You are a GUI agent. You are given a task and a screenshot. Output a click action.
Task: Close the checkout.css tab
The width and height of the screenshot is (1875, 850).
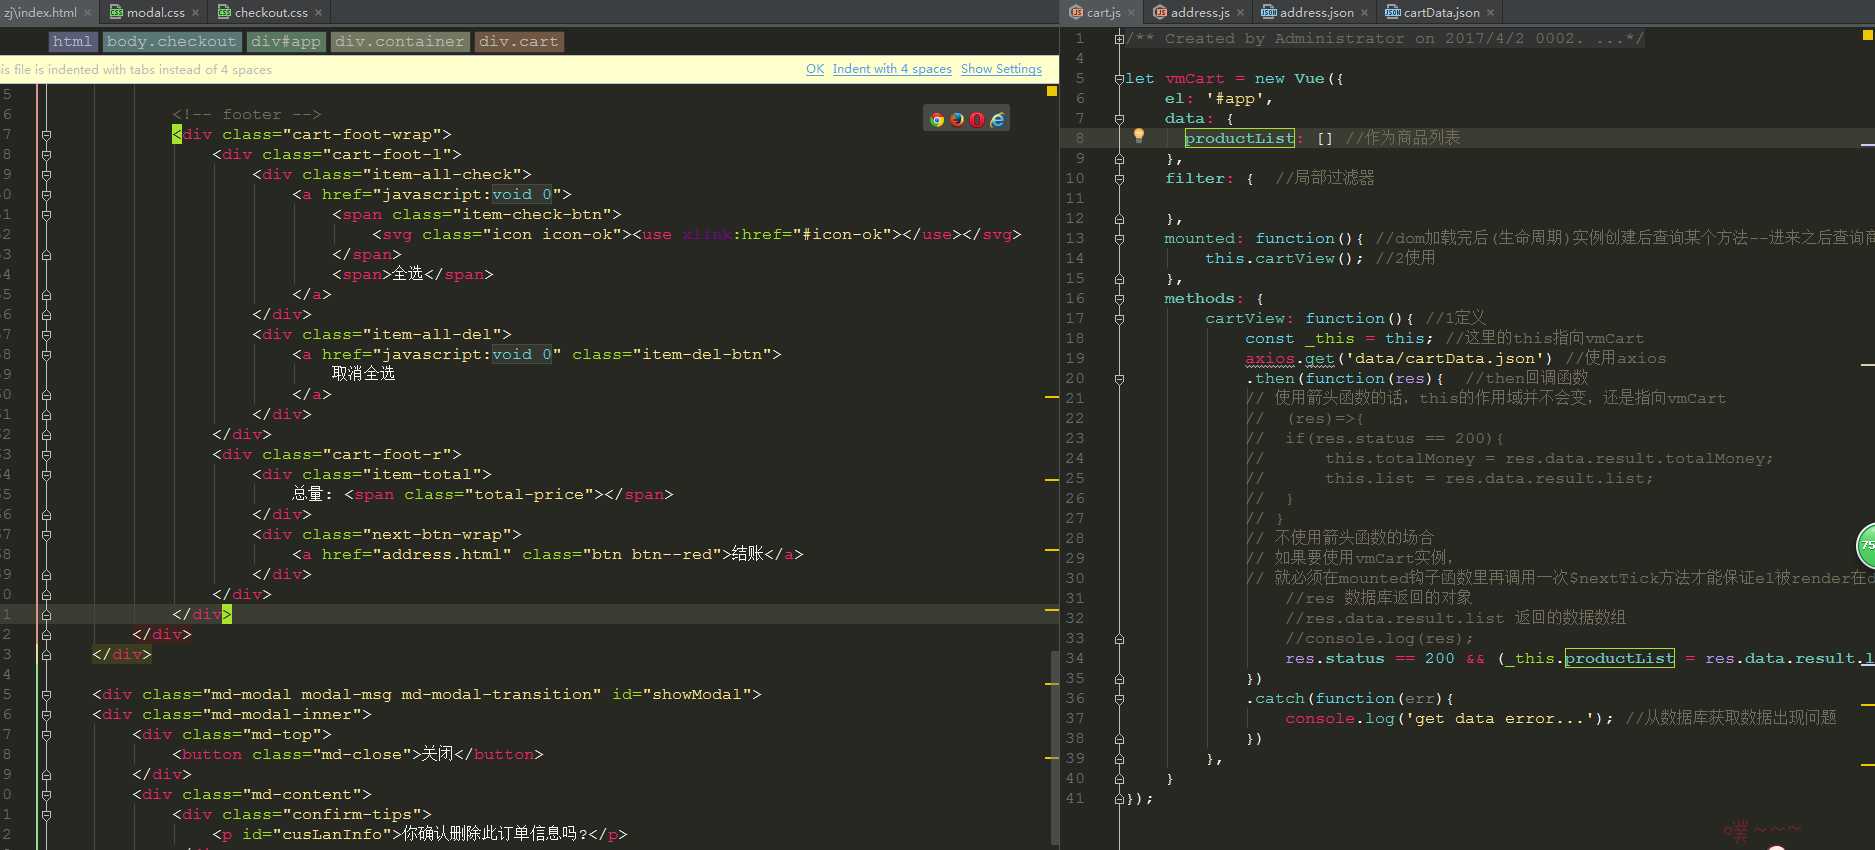[x=318, y=12]
